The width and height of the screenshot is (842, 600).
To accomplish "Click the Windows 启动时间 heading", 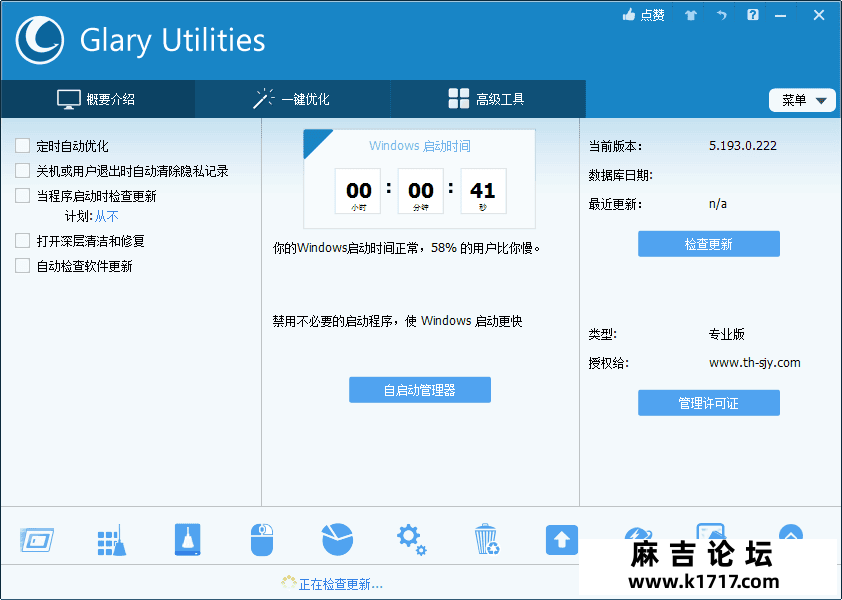I will coord(420,146).
